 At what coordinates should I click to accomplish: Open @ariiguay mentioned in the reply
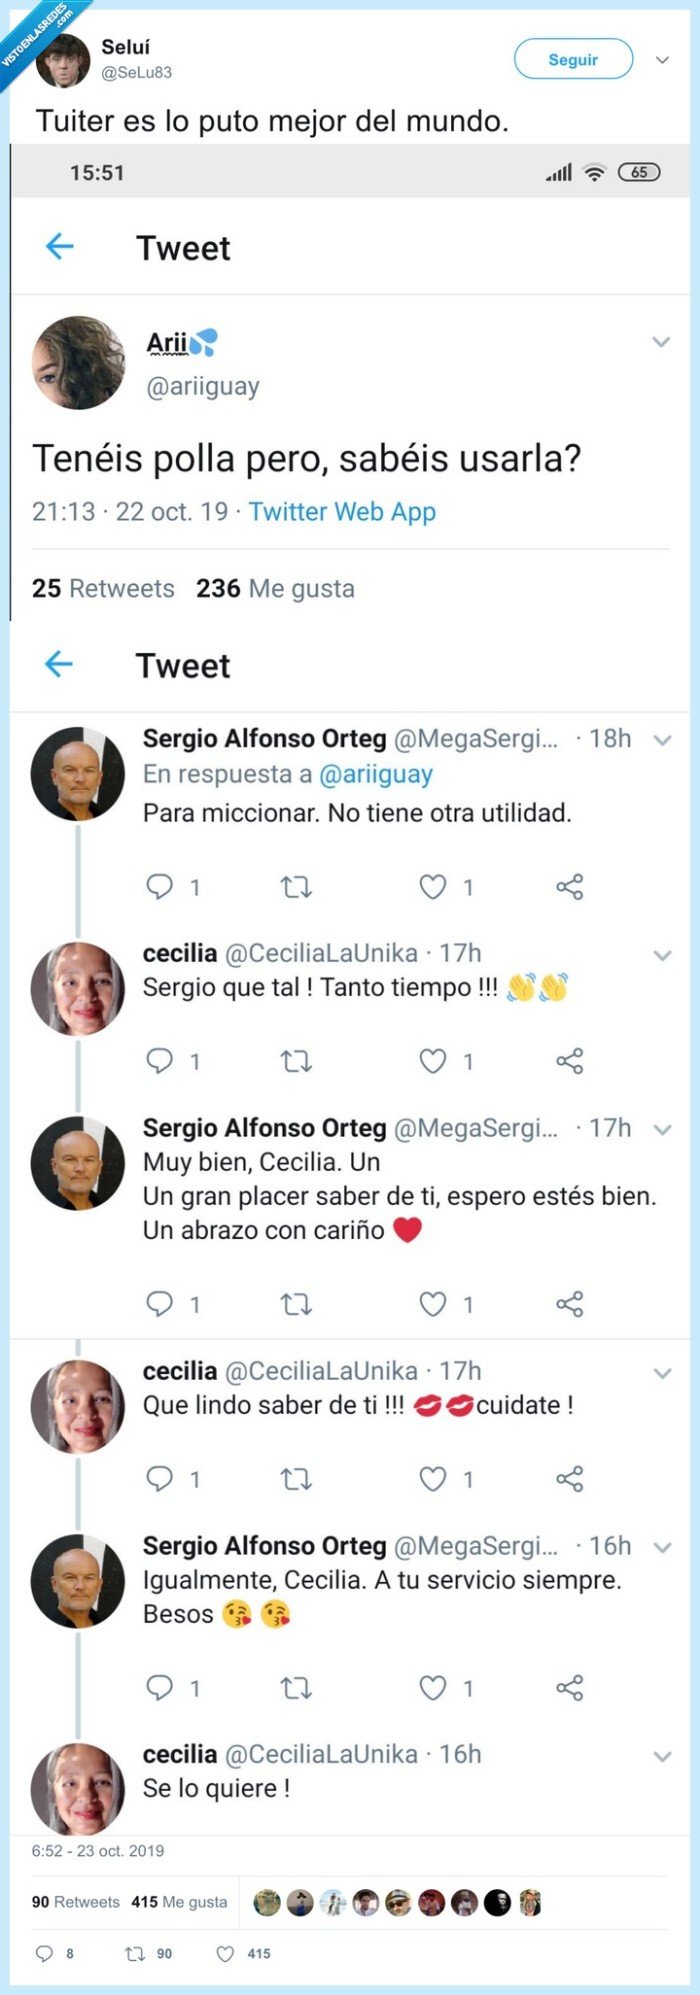(378, 774)
